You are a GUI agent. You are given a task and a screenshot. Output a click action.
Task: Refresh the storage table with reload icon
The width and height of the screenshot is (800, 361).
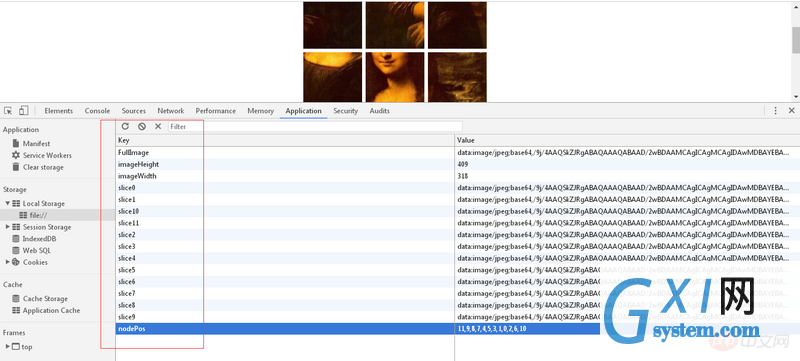coord(125,126)
